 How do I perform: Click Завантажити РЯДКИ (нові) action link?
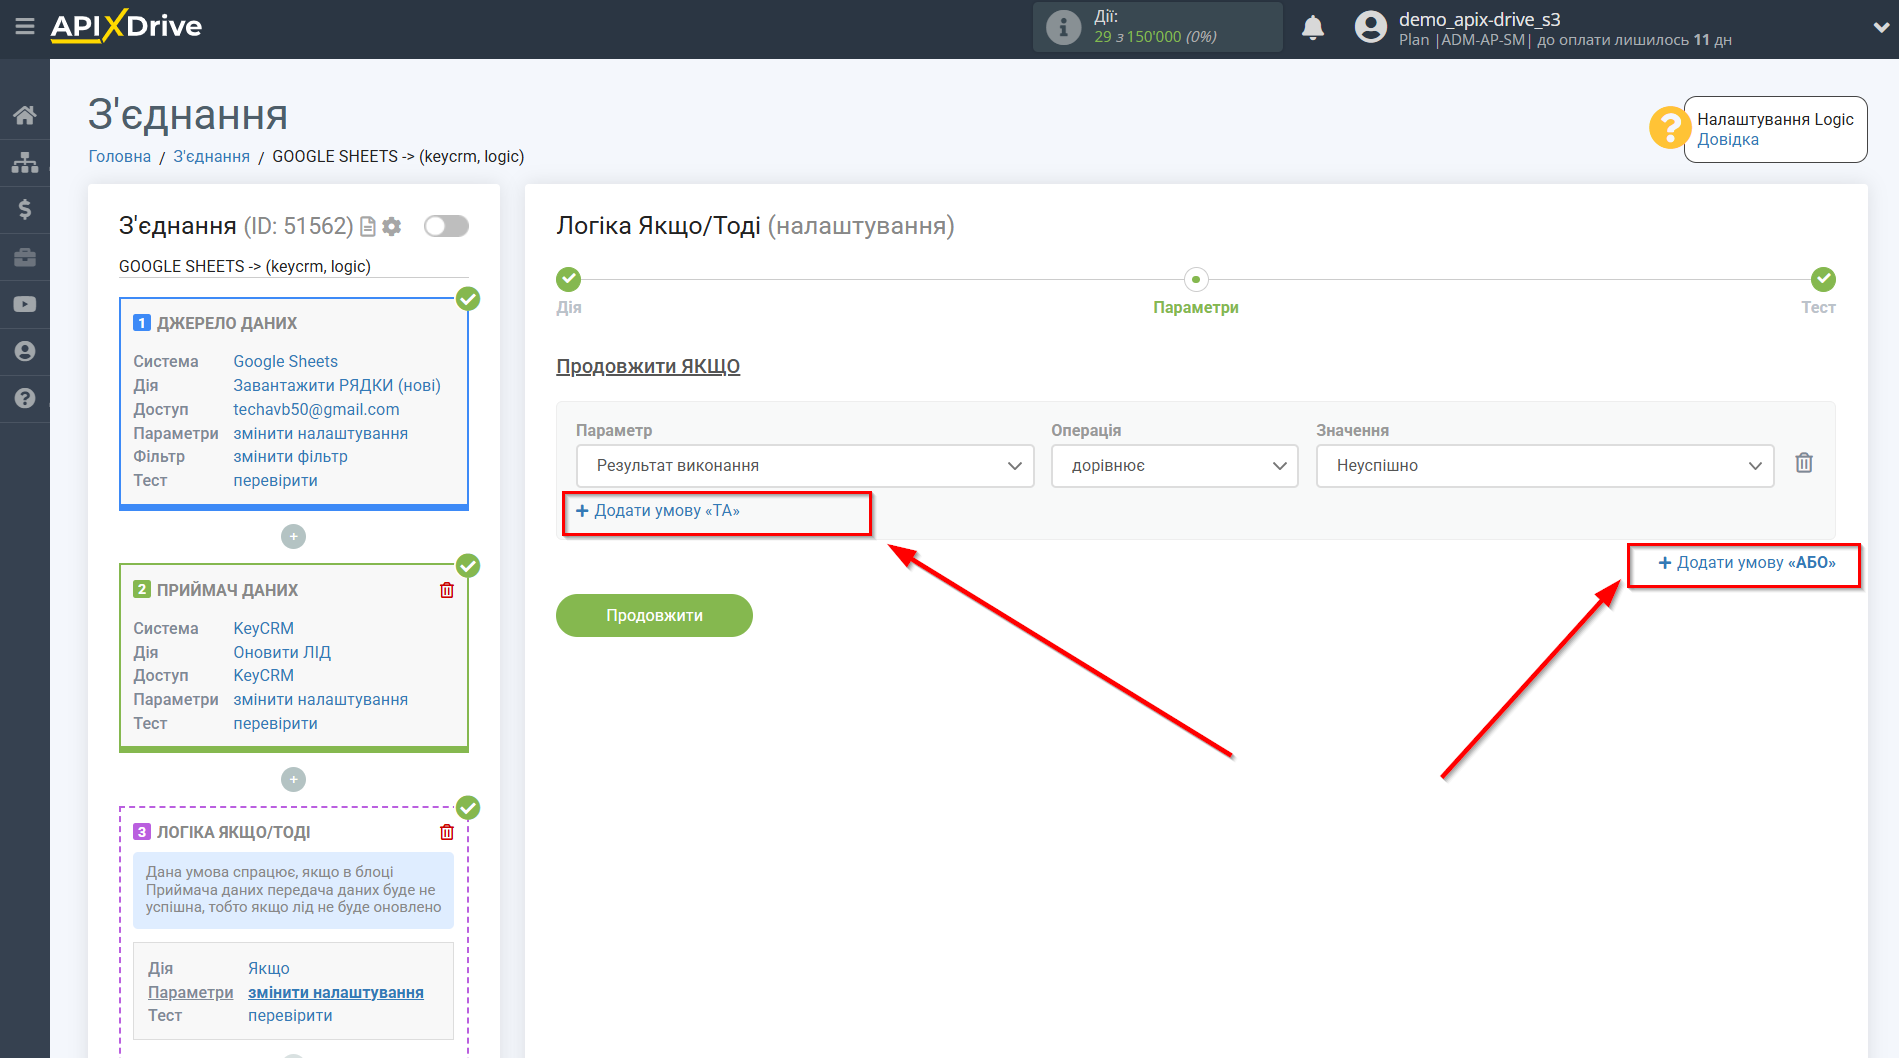pyautogui.click(x=337, y=385)
